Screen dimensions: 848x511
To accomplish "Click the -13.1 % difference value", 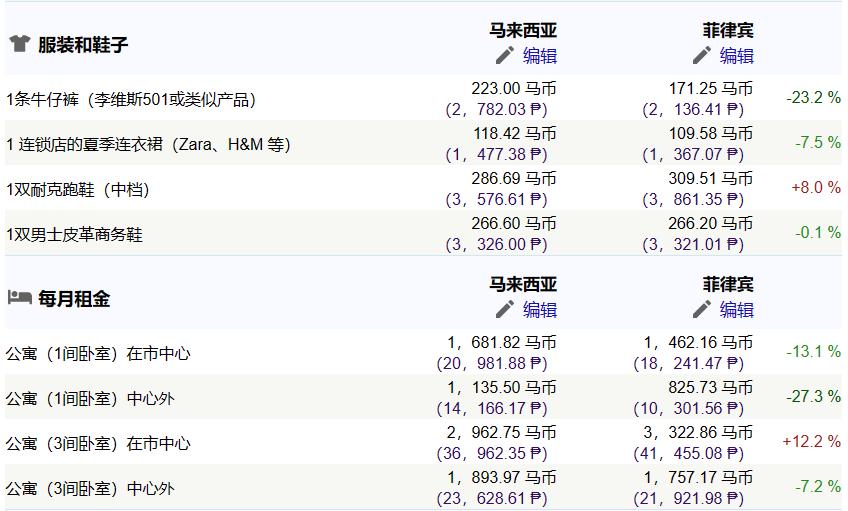I will pyautogui.click(x=813, y=351).
